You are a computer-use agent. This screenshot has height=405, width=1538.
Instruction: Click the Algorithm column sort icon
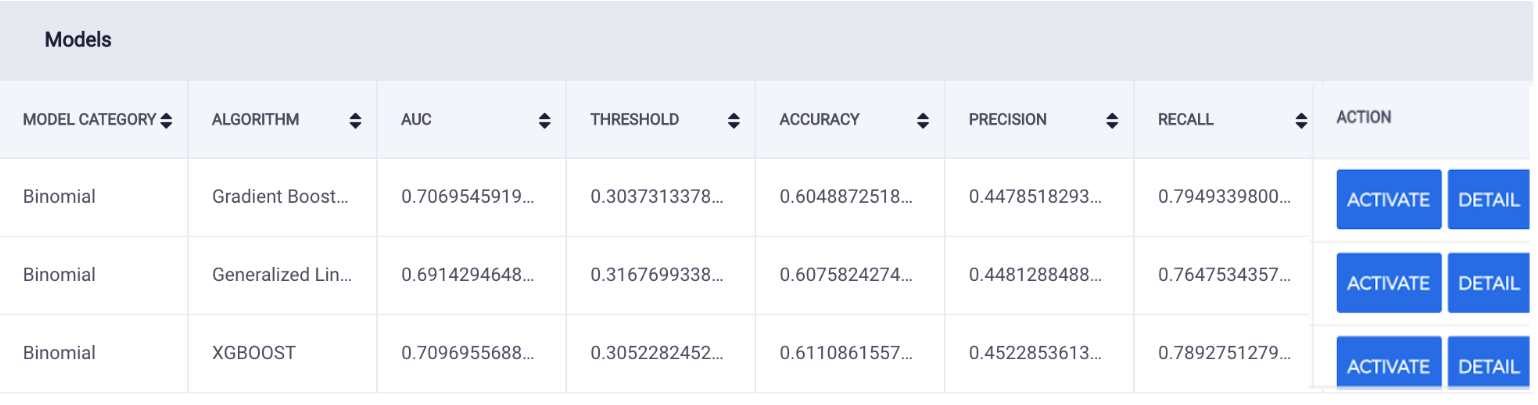[x=355, y=120]
